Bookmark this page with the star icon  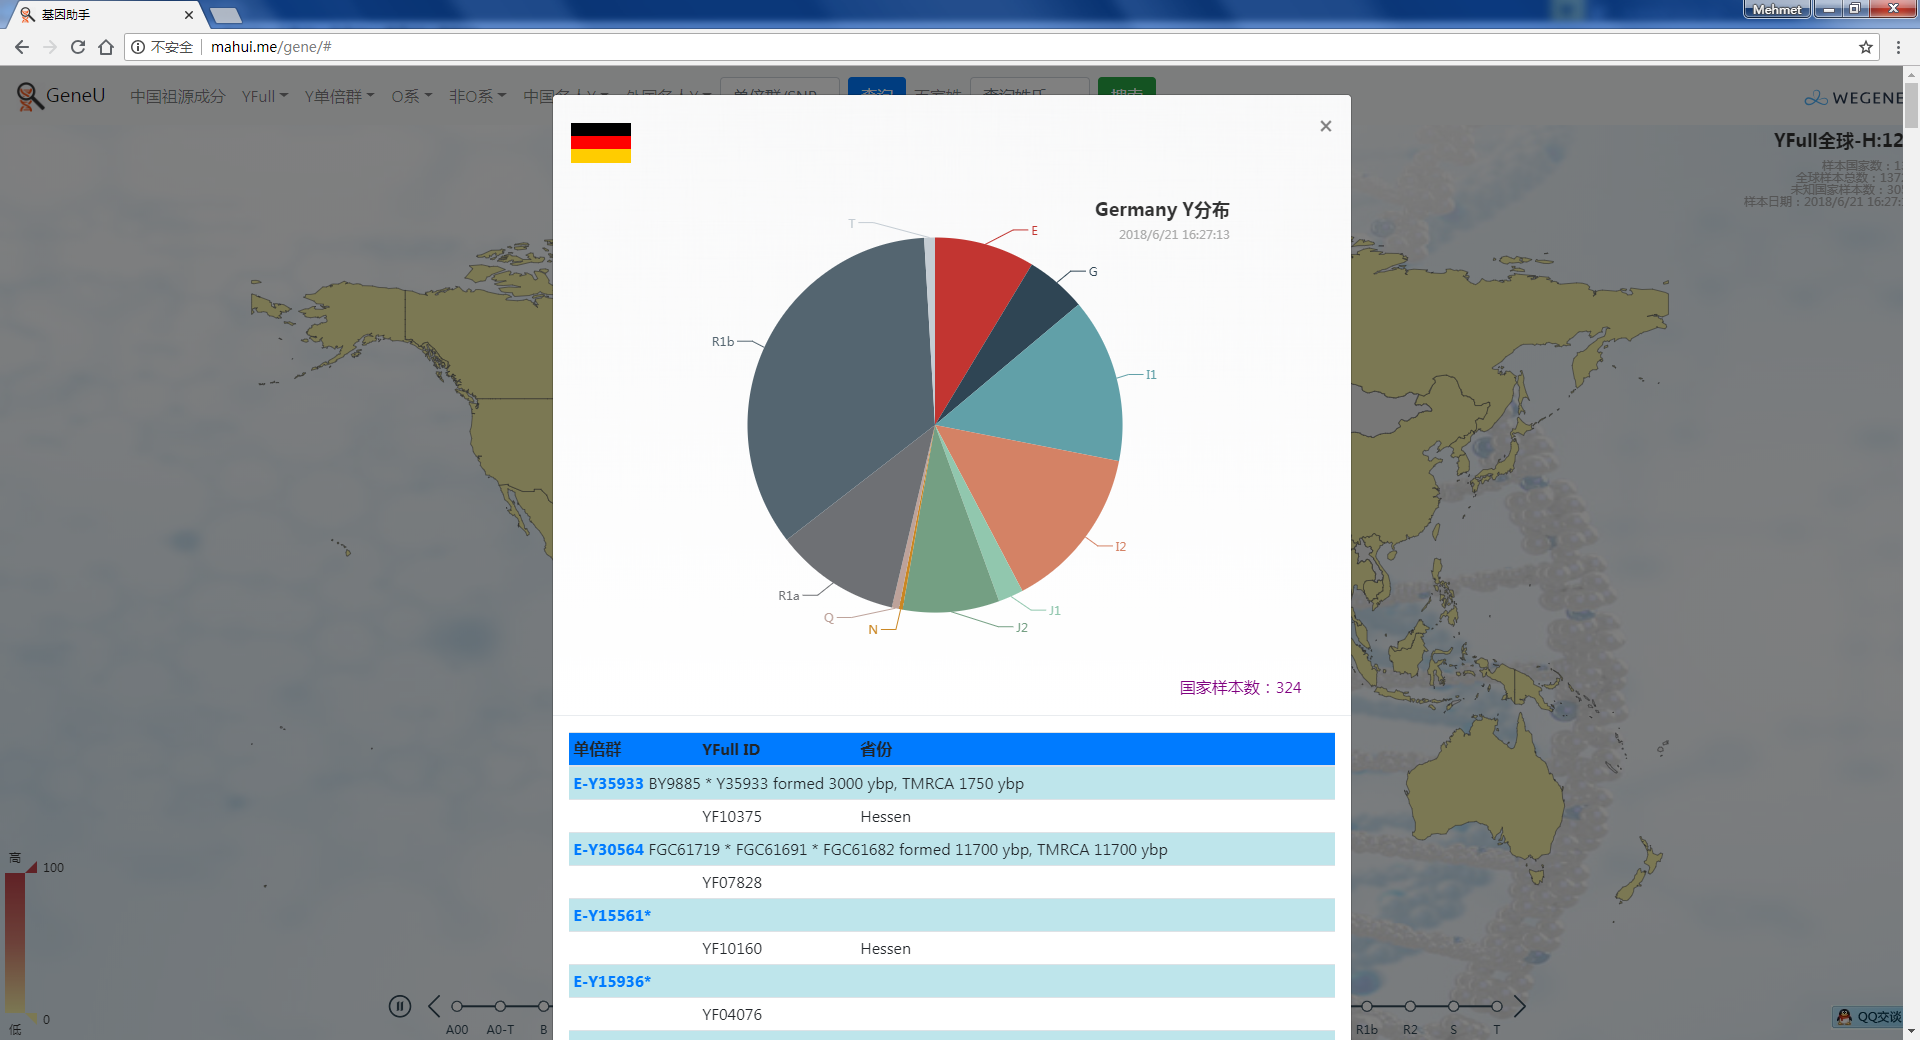coord(1865,47)
